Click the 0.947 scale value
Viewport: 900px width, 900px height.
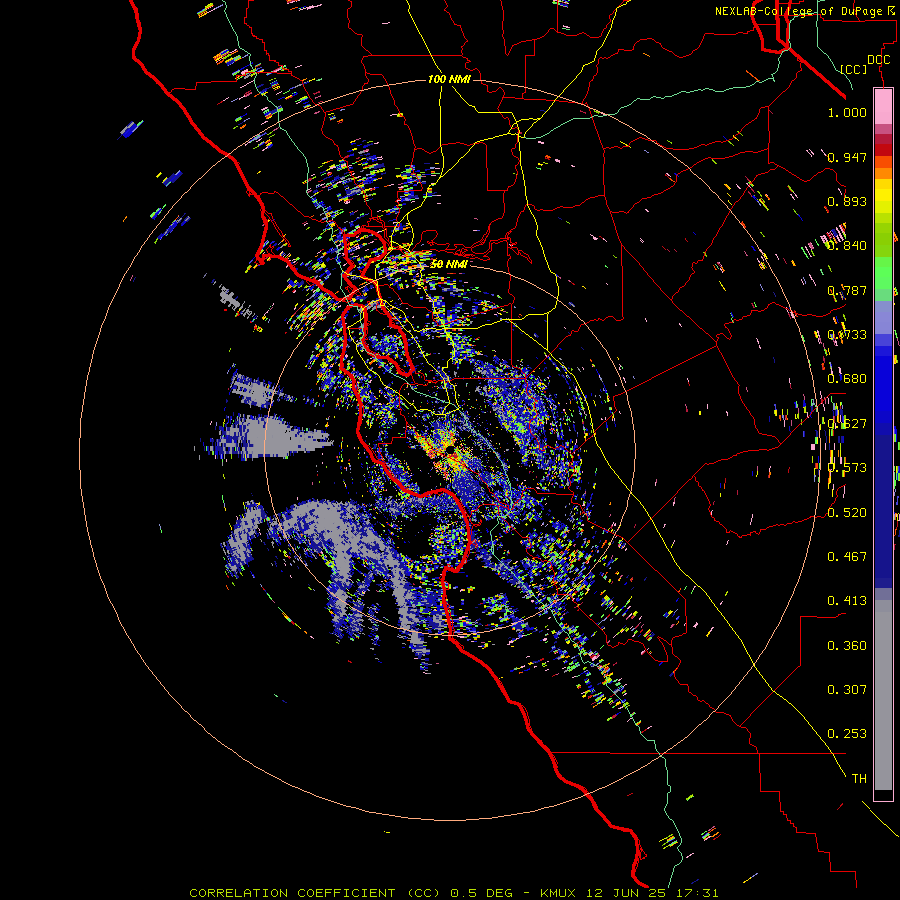tap(847, 157)
